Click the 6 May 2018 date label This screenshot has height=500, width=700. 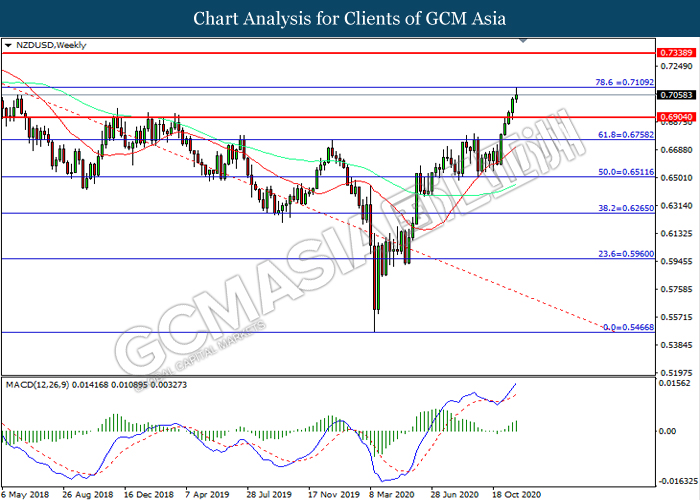click(25, 495)
